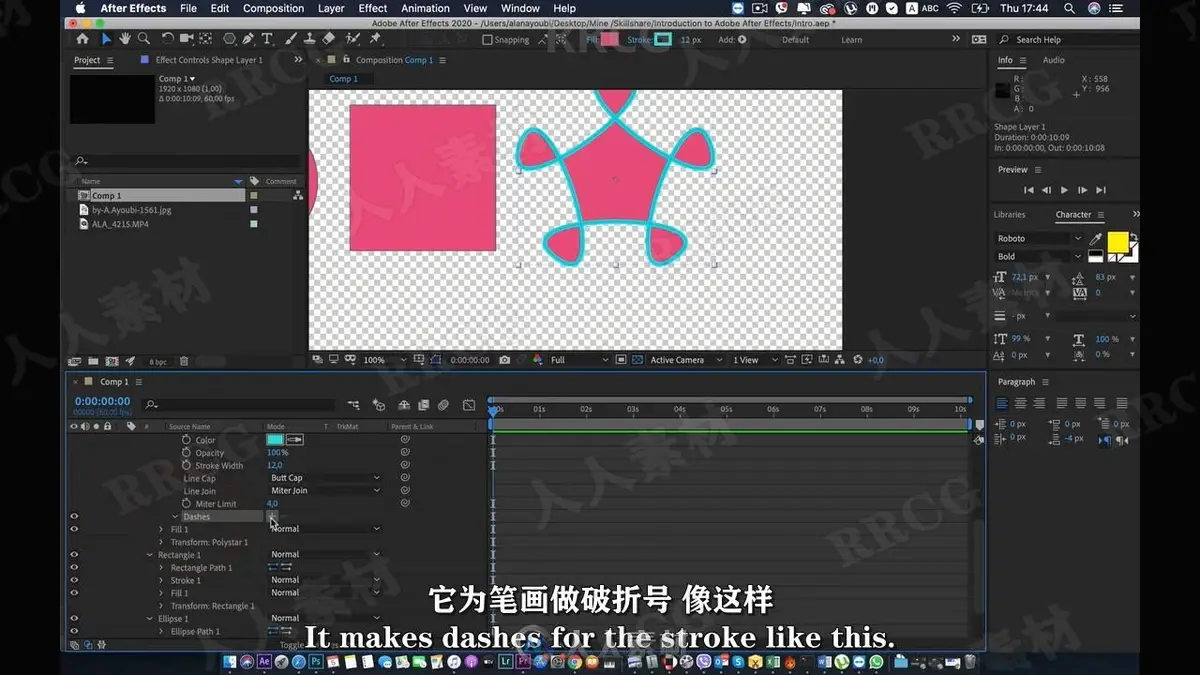Select the Unified Camera tool
The image size is (1200, 675).
point(186,39)
